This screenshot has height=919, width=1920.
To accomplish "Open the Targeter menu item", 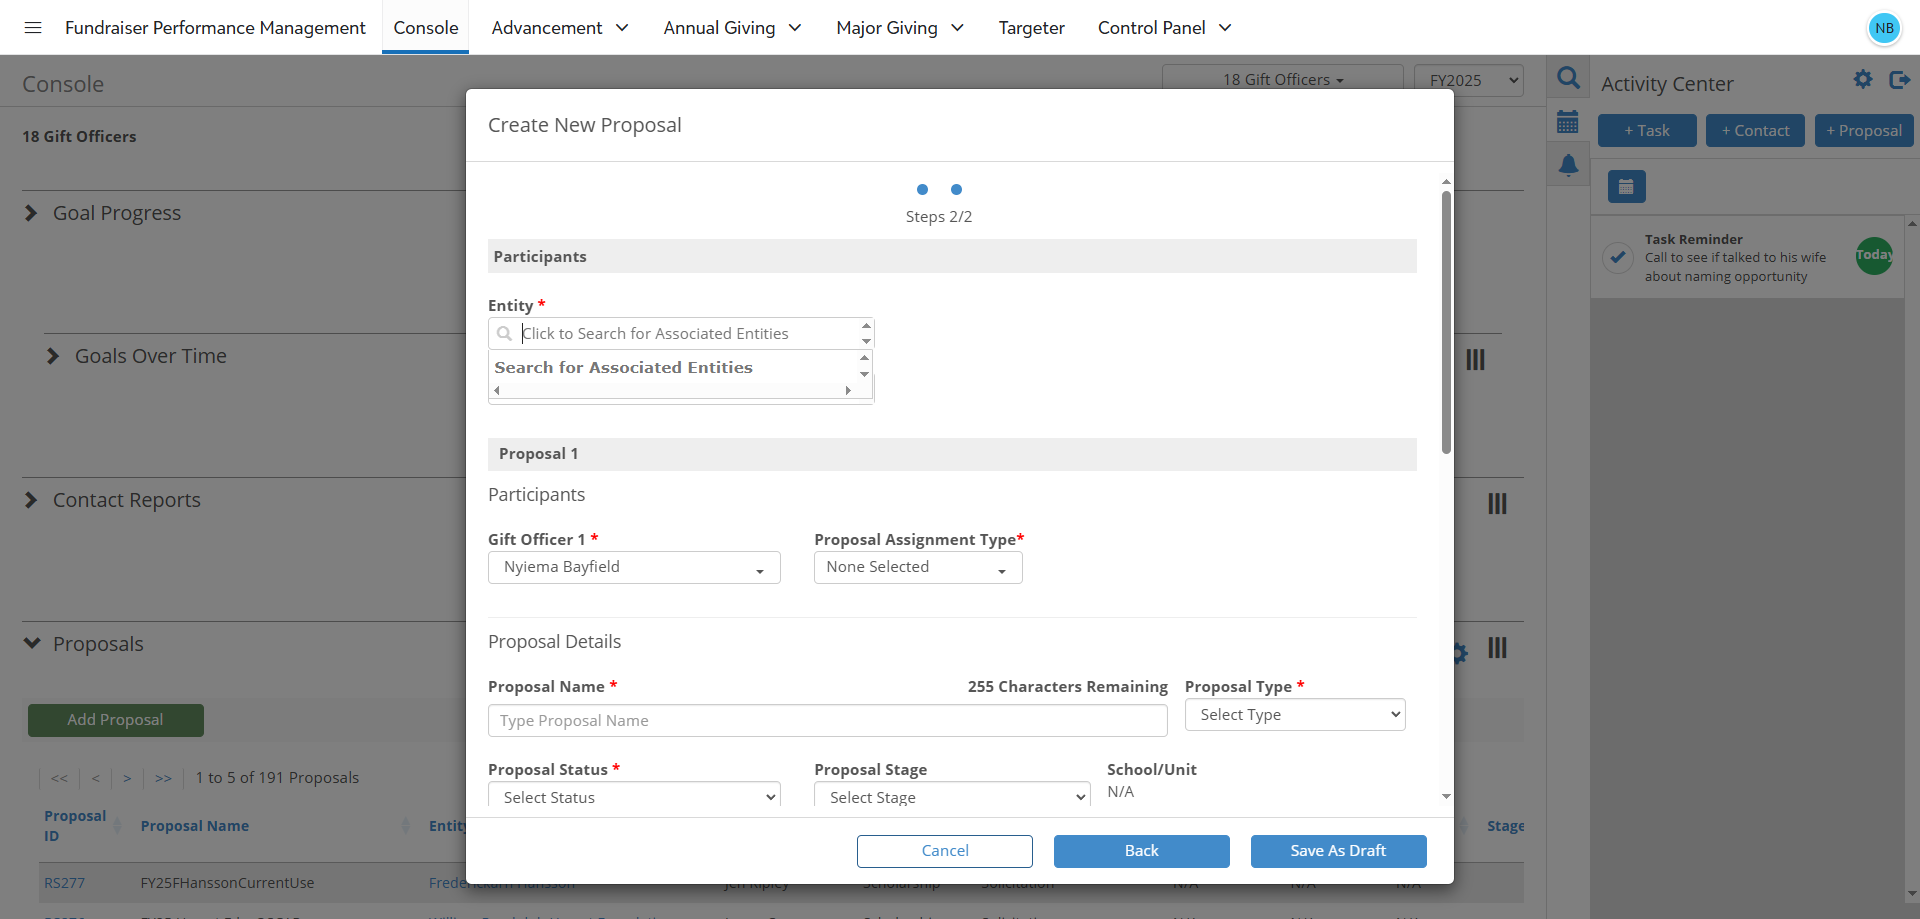I will coord(1031,27).
